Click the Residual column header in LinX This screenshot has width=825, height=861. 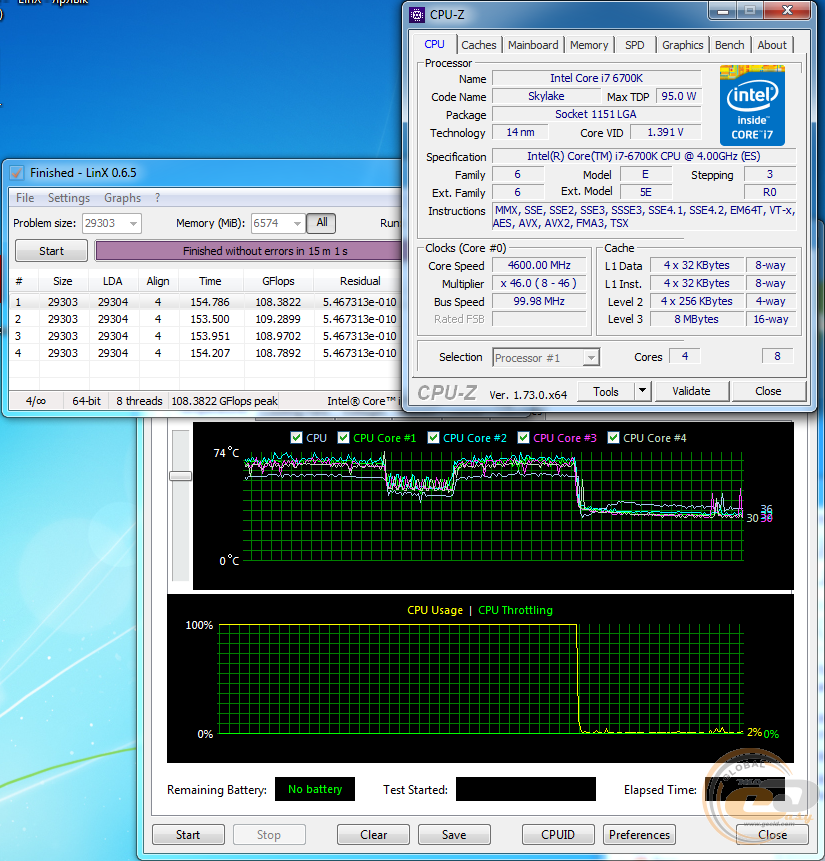coord(360,281)
